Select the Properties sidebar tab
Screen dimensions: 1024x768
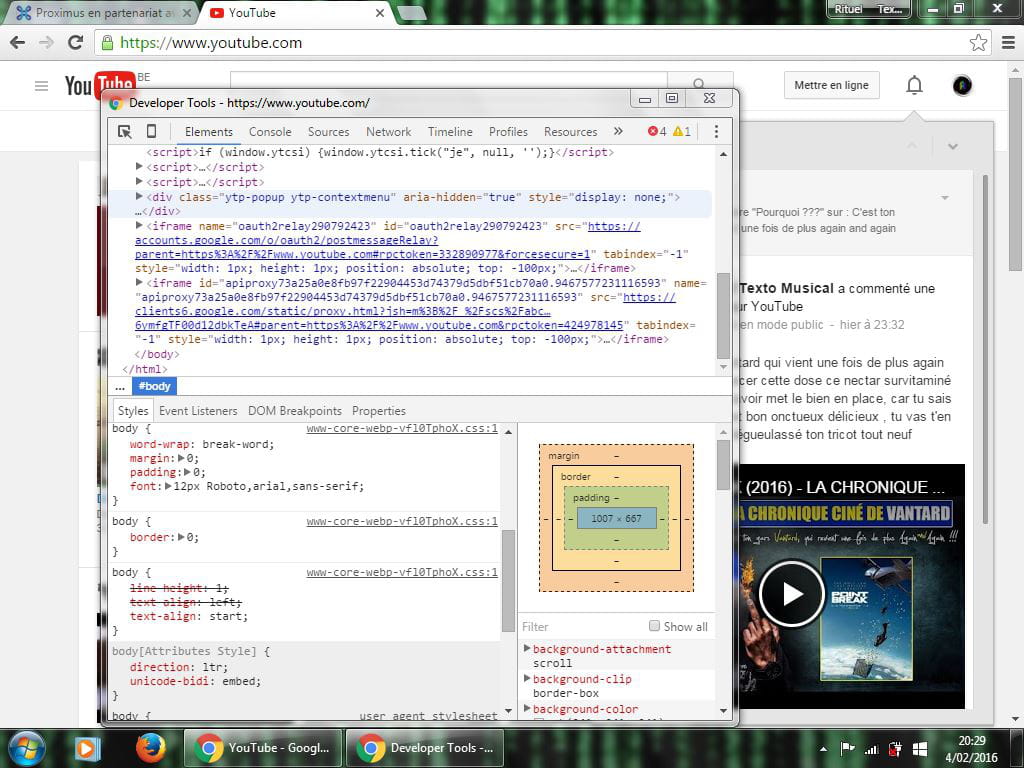(x=379, y=411)
